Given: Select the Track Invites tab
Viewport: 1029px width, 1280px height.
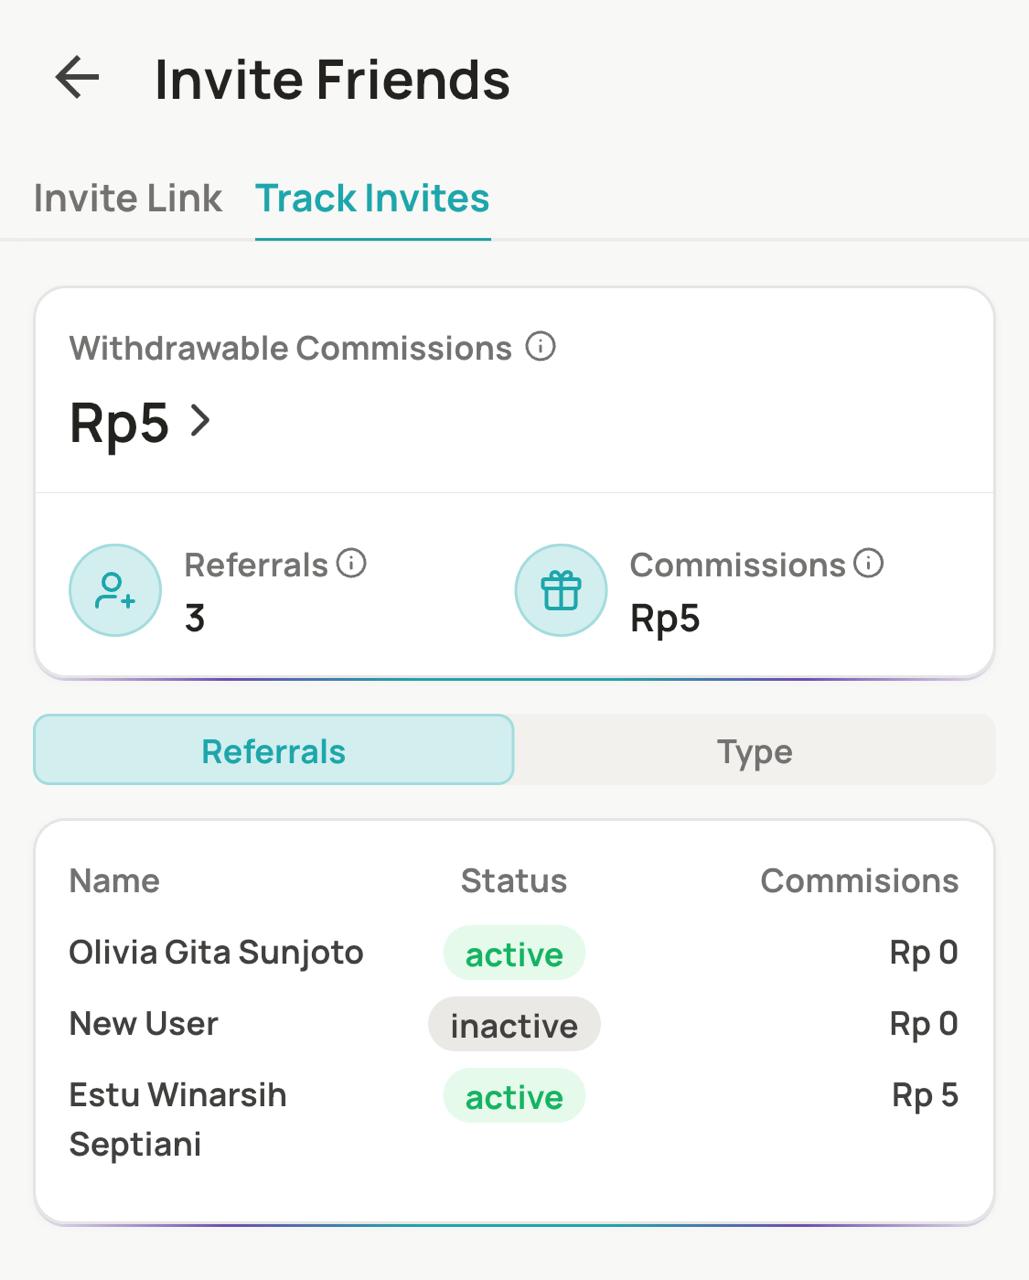Looking at the screenshot, I should tap(372, 198).
